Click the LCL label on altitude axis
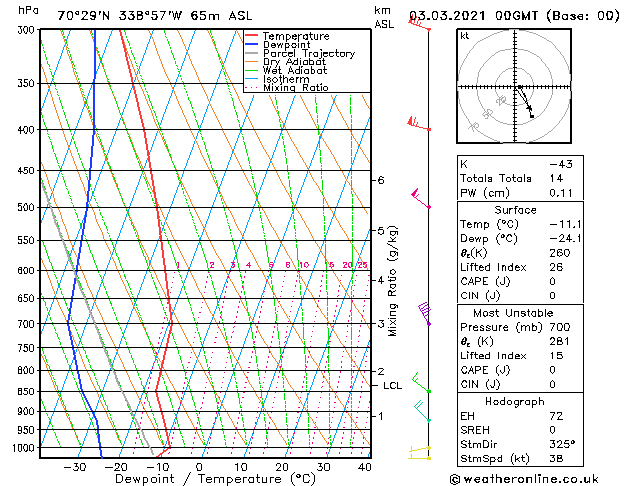 (392, 386)
